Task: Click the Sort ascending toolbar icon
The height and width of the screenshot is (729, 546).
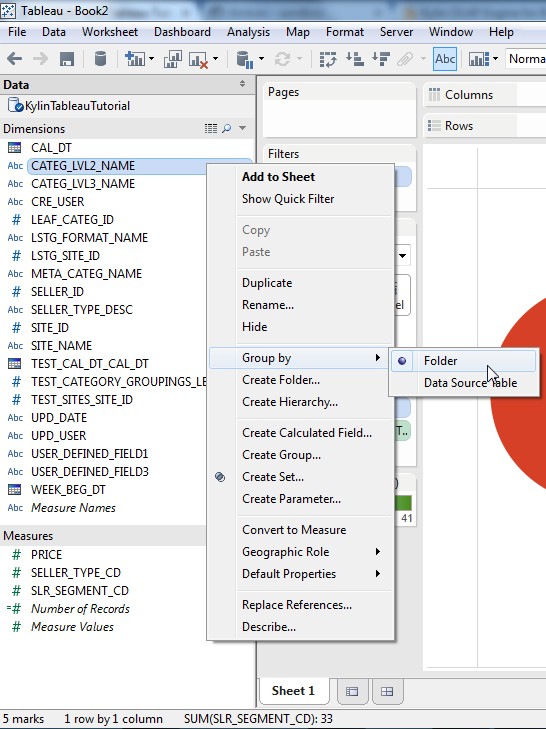Action: coord(355,59)
